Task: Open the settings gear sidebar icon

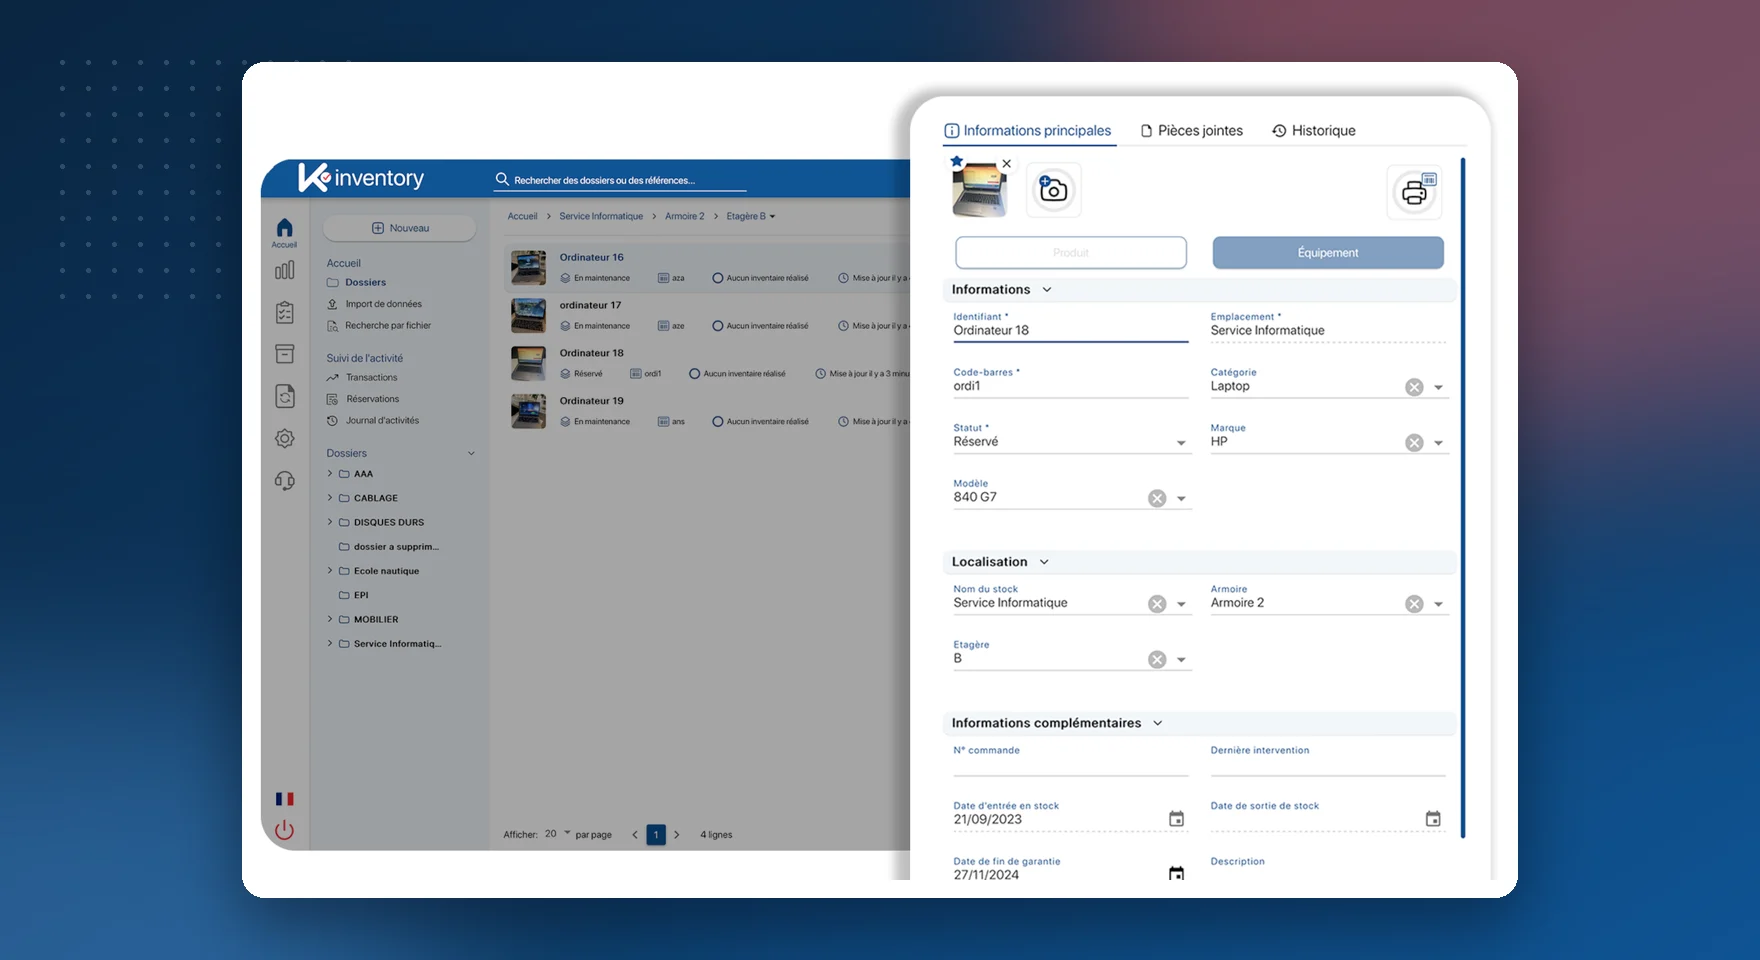Action: tap(285, 439)
